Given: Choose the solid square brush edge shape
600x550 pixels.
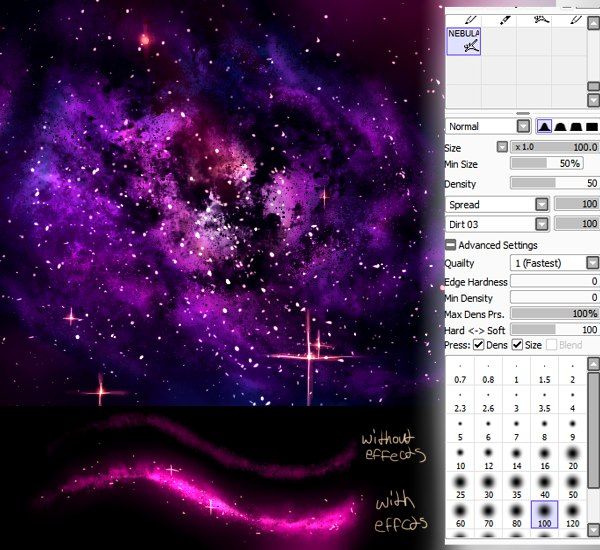Looking at the screenshot, I should click(x=592, y=126).
